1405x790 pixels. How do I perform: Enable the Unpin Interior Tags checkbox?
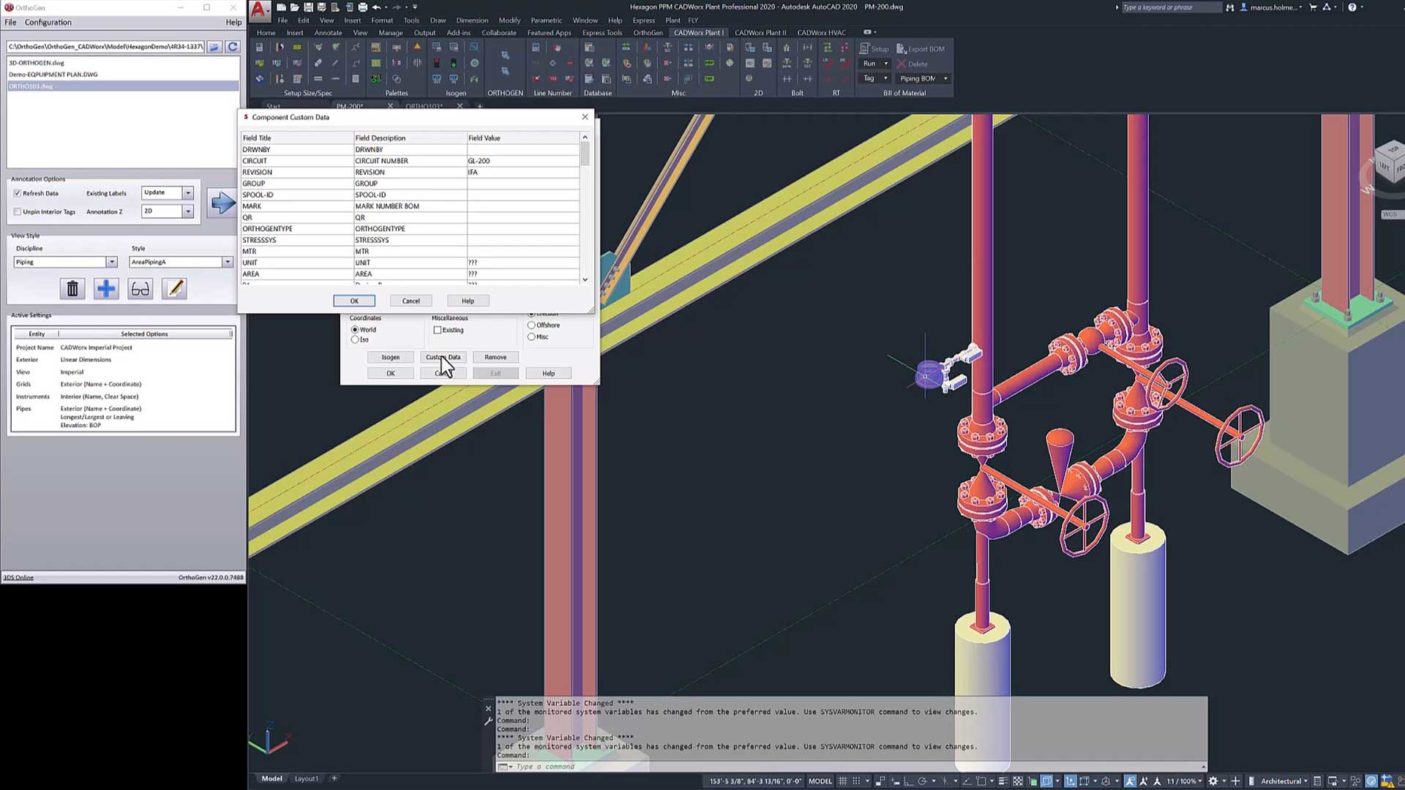tap(17, 212)
